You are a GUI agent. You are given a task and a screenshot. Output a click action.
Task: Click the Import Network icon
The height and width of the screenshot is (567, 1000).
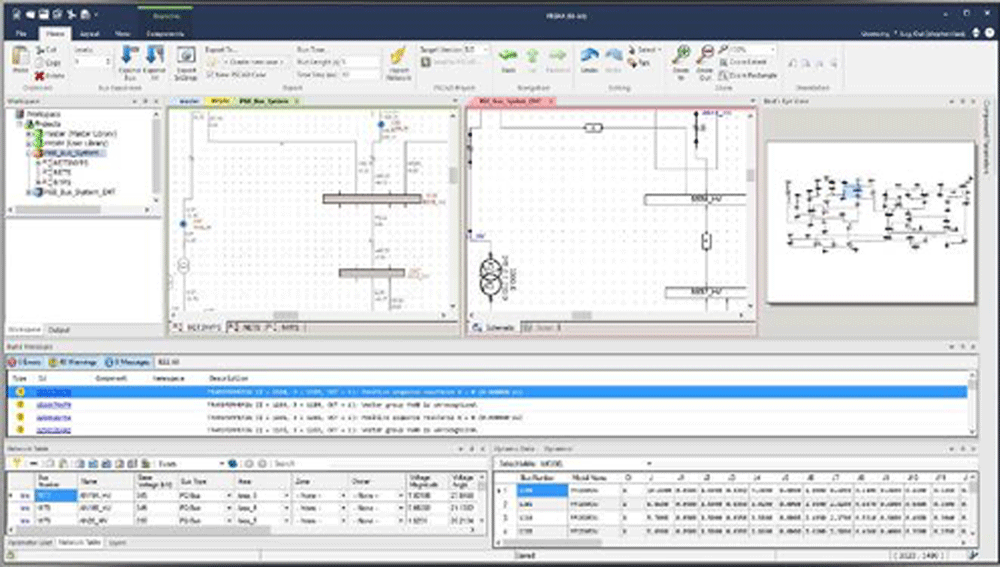(398, 58)
